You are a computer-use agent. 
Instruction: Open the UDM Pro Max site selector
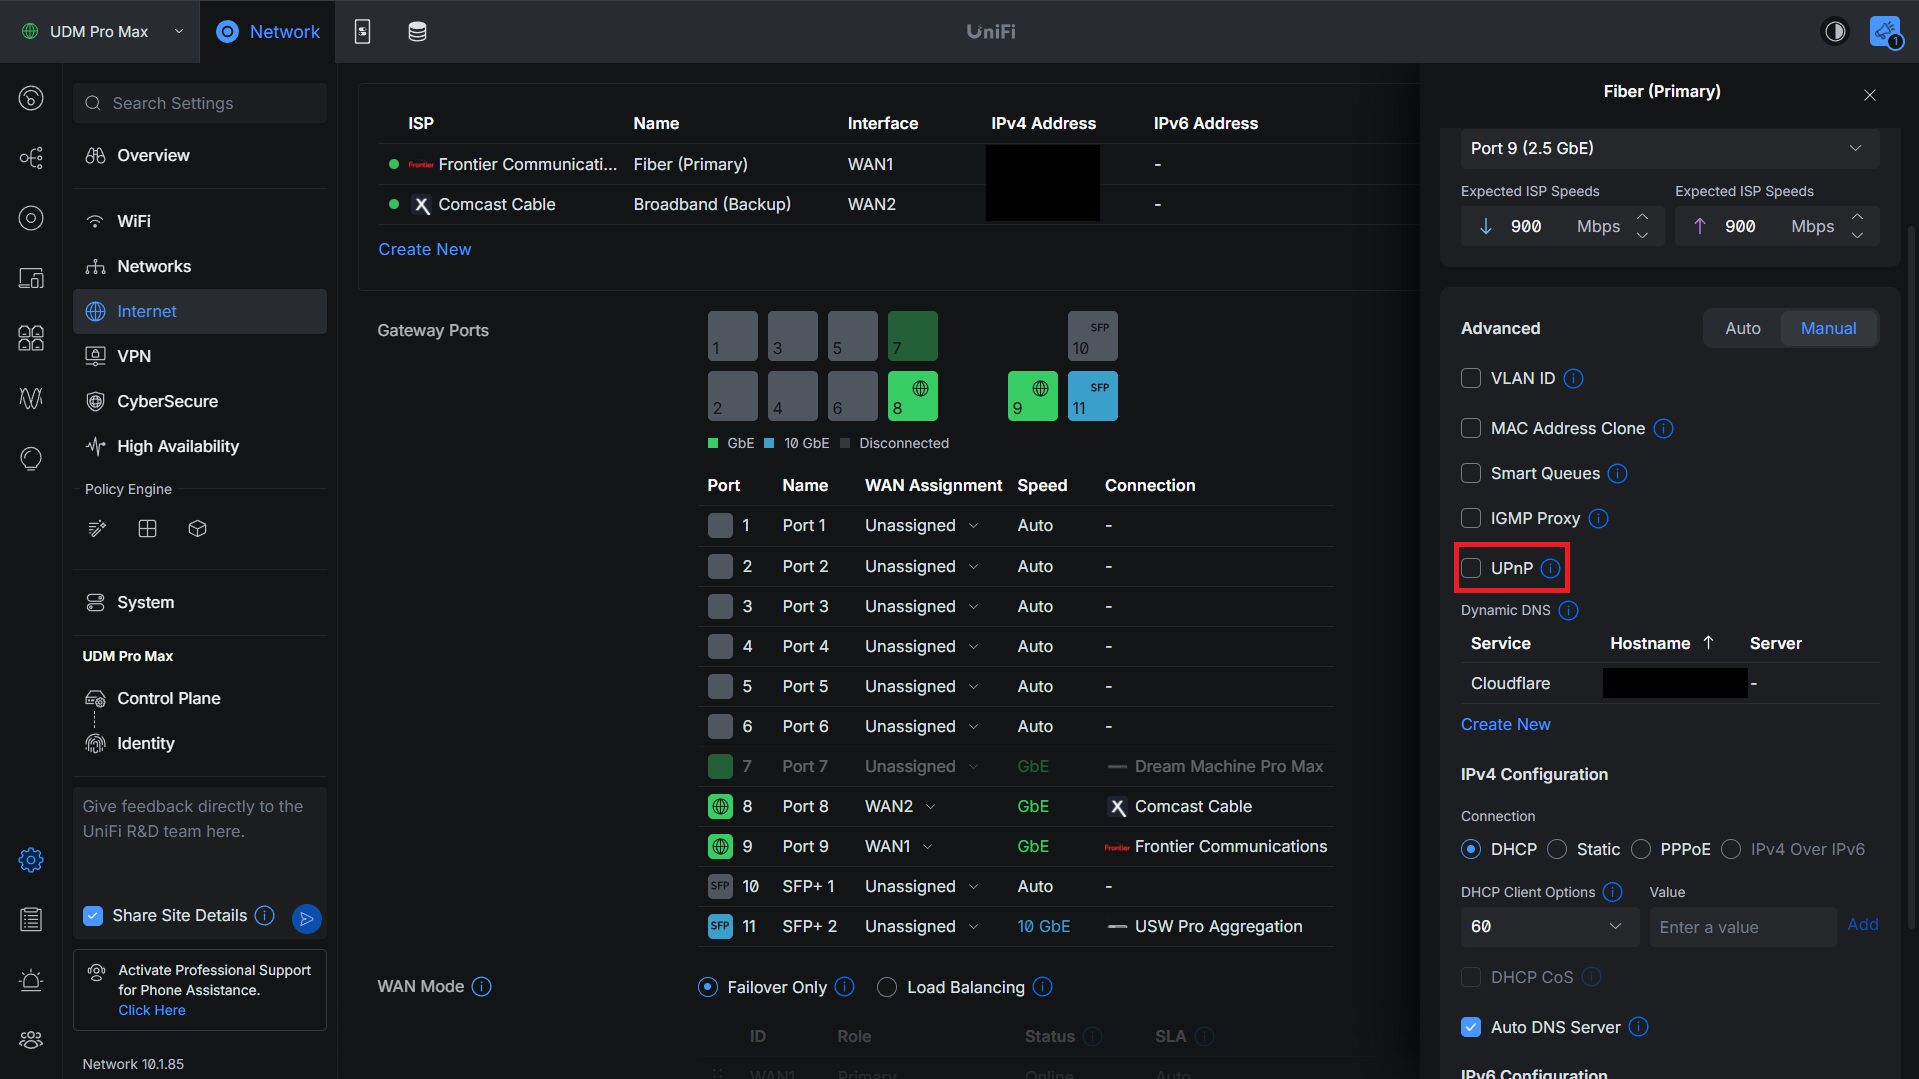coord(102,32)
